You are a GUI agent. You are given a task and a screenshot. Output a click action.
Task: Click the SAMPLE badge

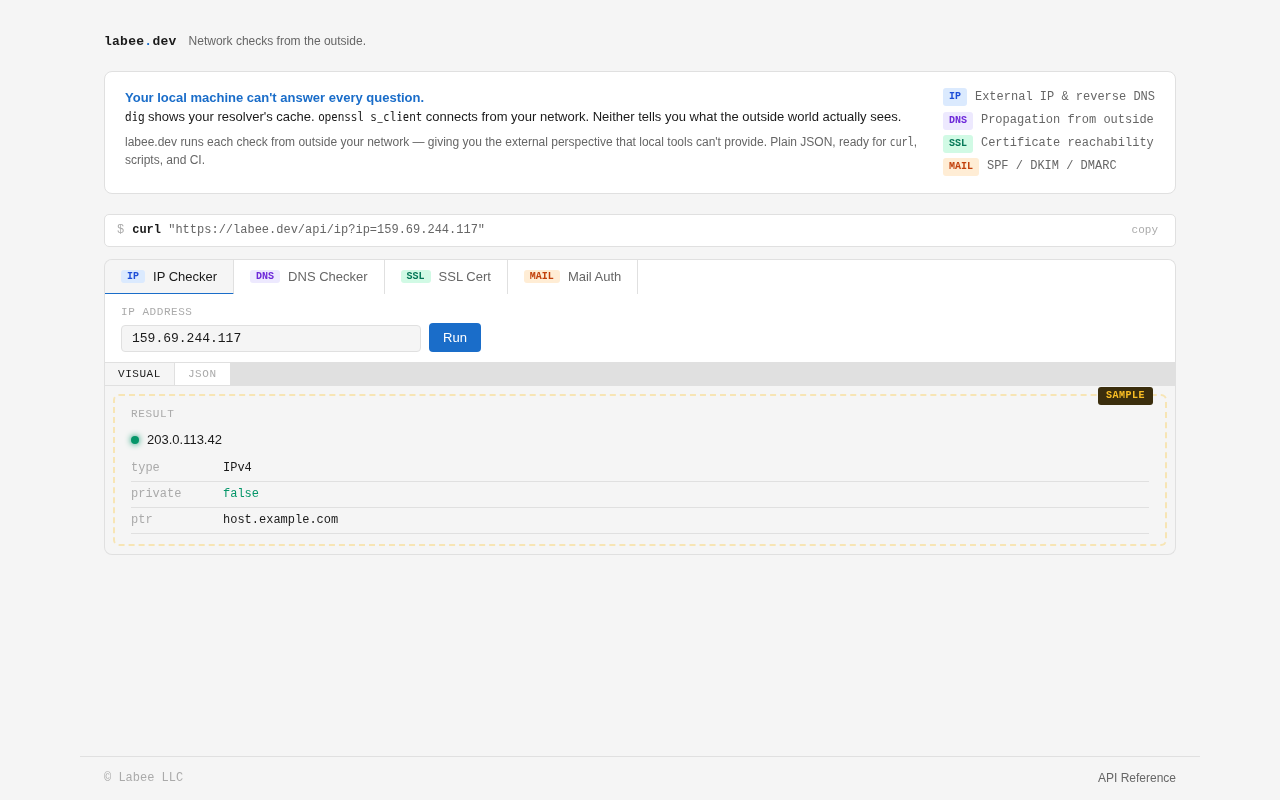[x=1125, y=396]
